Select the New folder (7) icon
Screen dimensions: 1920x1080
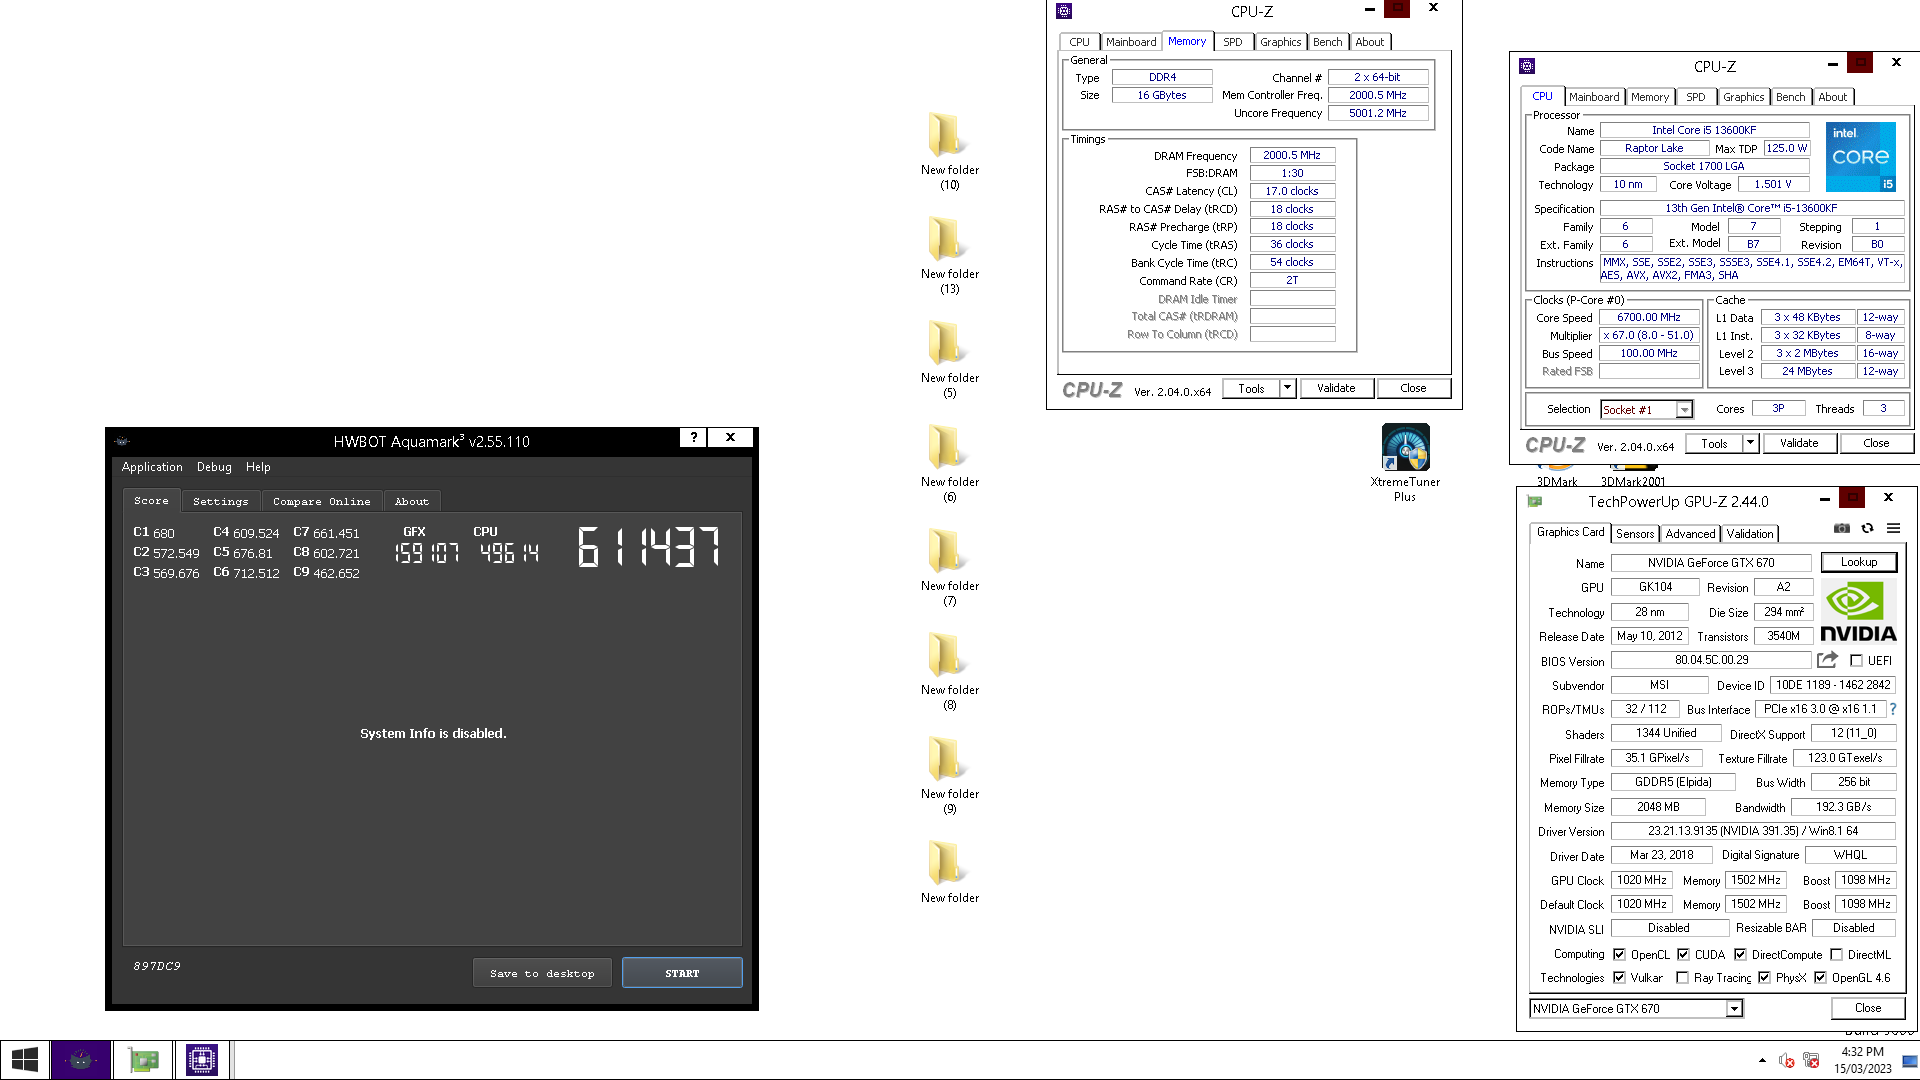pyautogui.click(x=949, y=566)
